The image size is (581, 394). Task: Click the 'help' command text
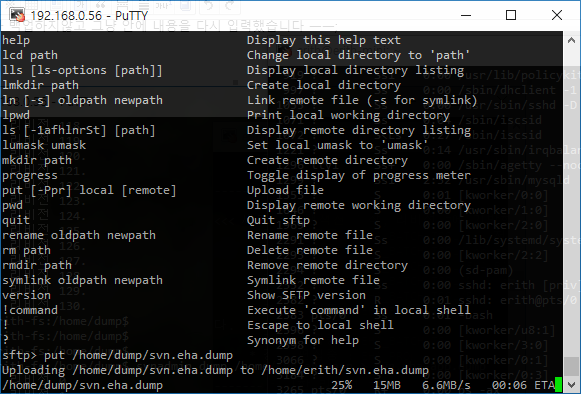(x=16, y=40)
